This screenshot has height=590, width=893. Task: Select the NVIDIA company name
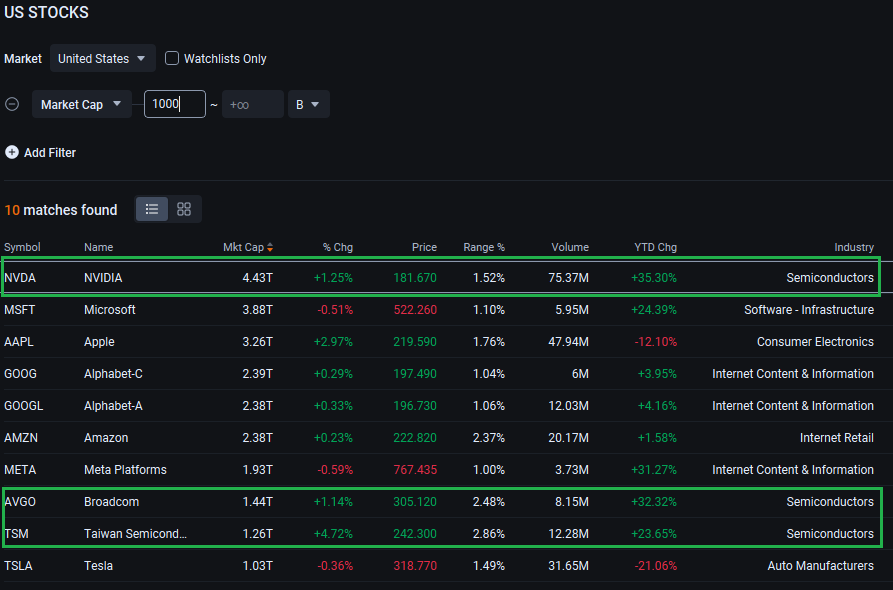pos(103,278)
